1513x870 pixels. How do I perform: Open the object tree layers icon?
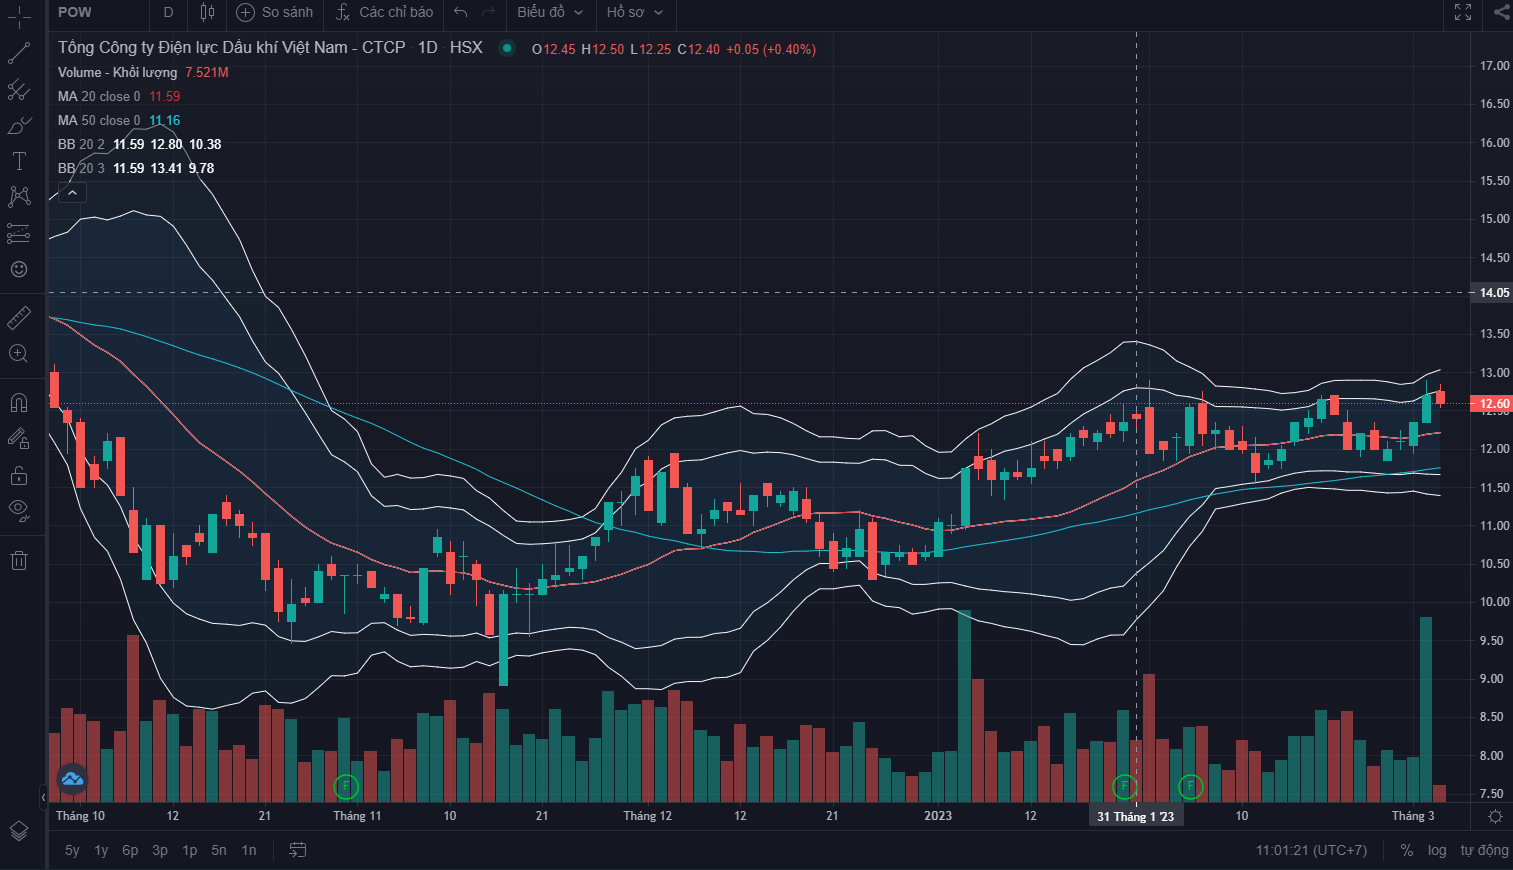coord(19,831)
